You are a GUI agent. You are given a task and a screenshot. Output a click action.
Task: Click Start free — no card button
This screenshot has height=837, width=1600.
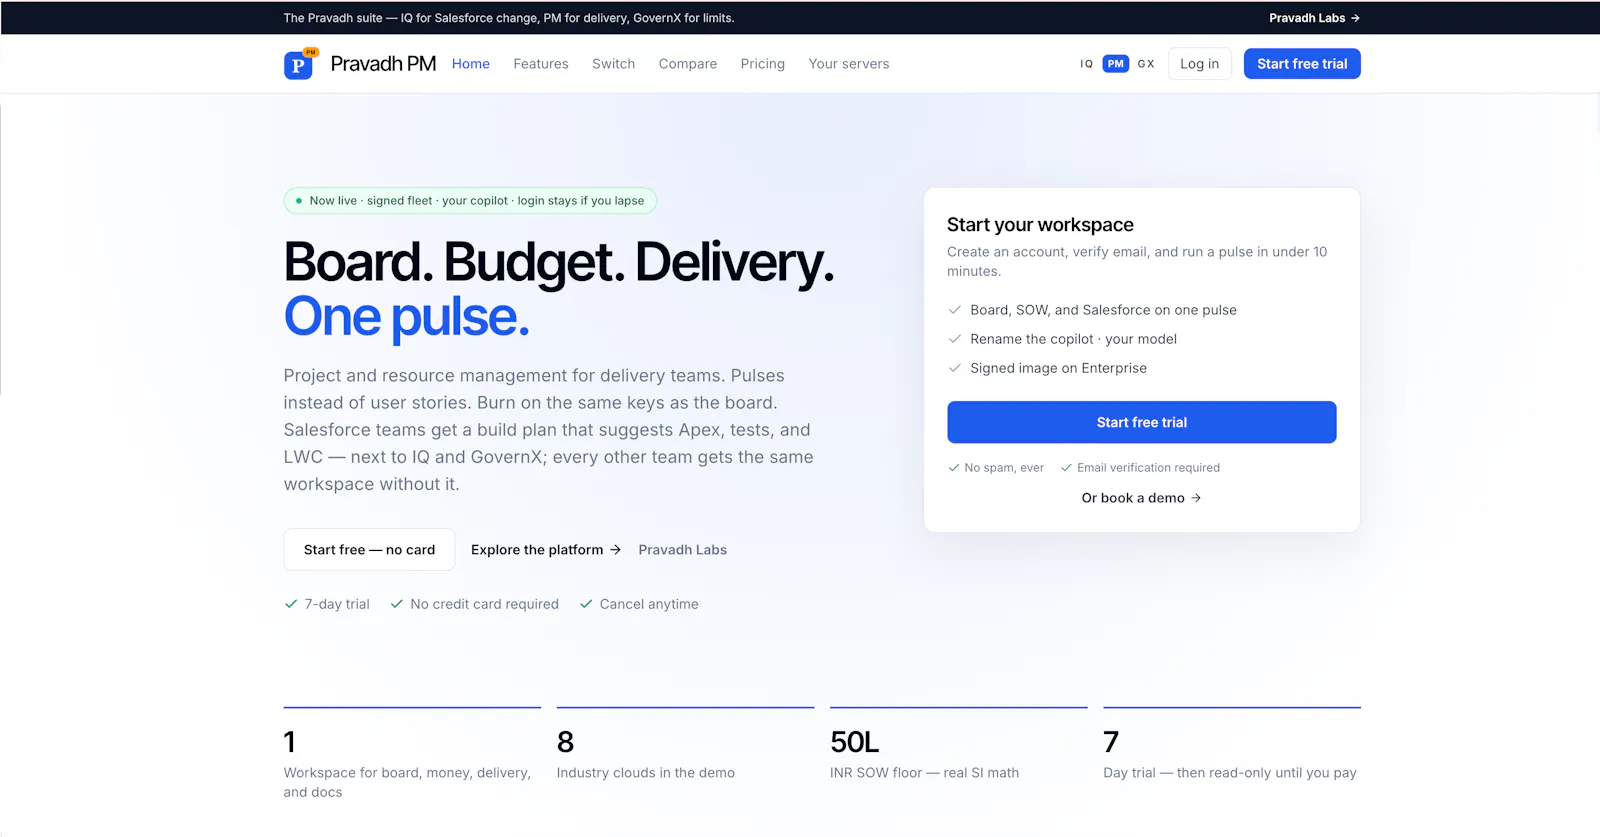(x=369, y=550)
